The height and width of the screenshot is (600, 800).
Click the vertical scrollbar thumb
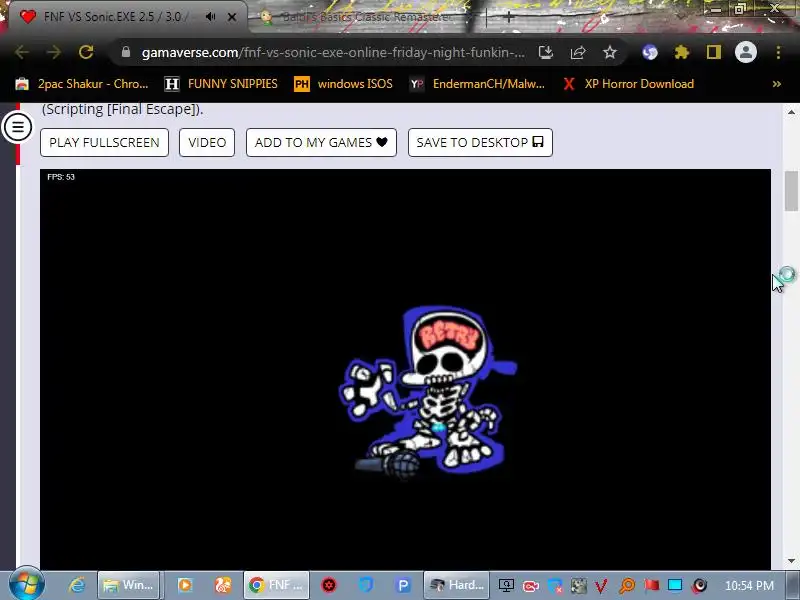click(791, 191)
